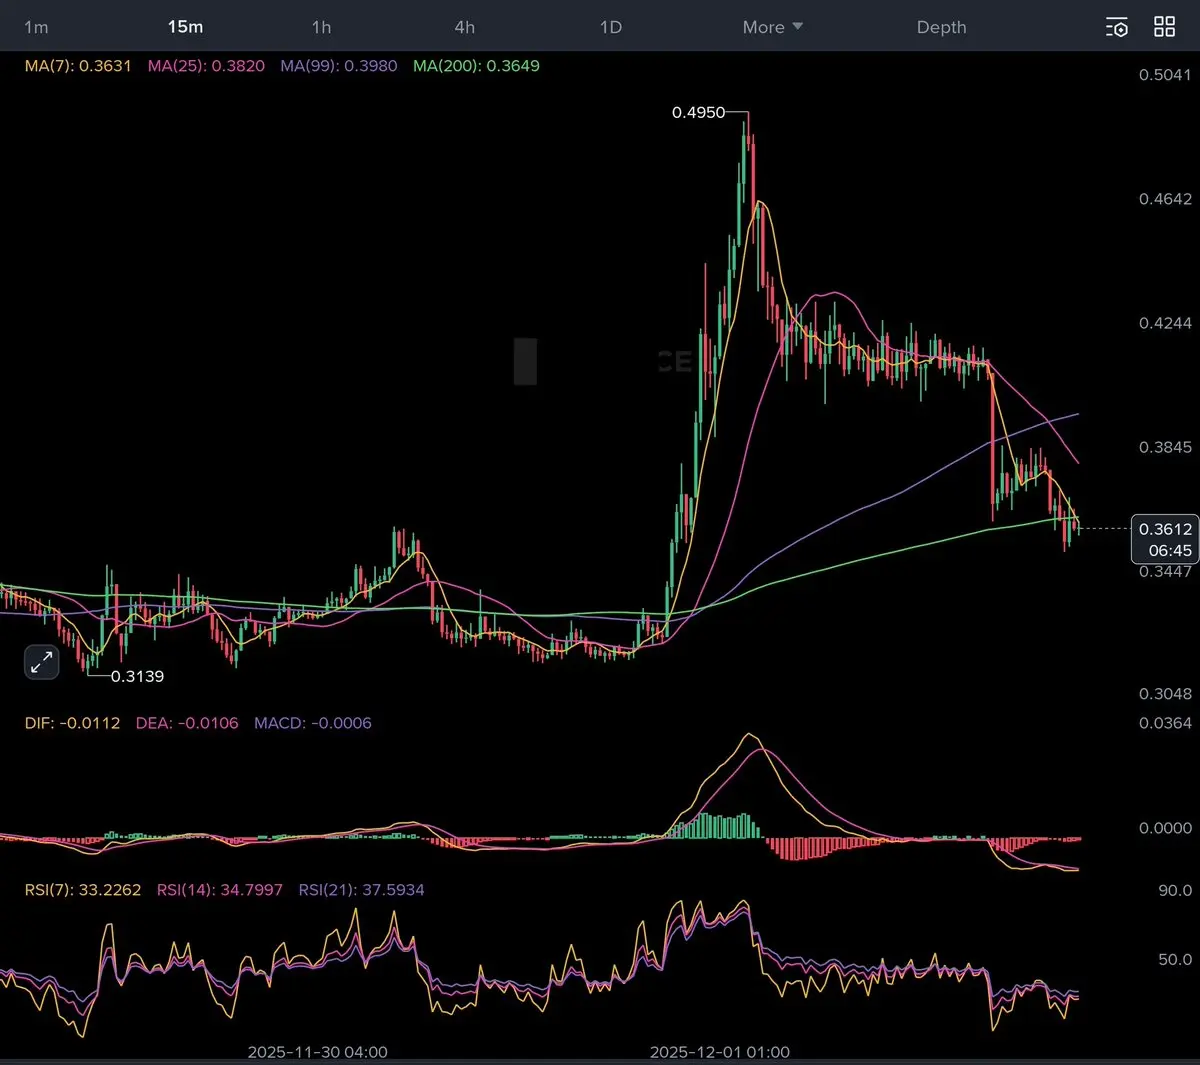
Task: Open the chart indicator settings icon
Action: click(1117, 27)
